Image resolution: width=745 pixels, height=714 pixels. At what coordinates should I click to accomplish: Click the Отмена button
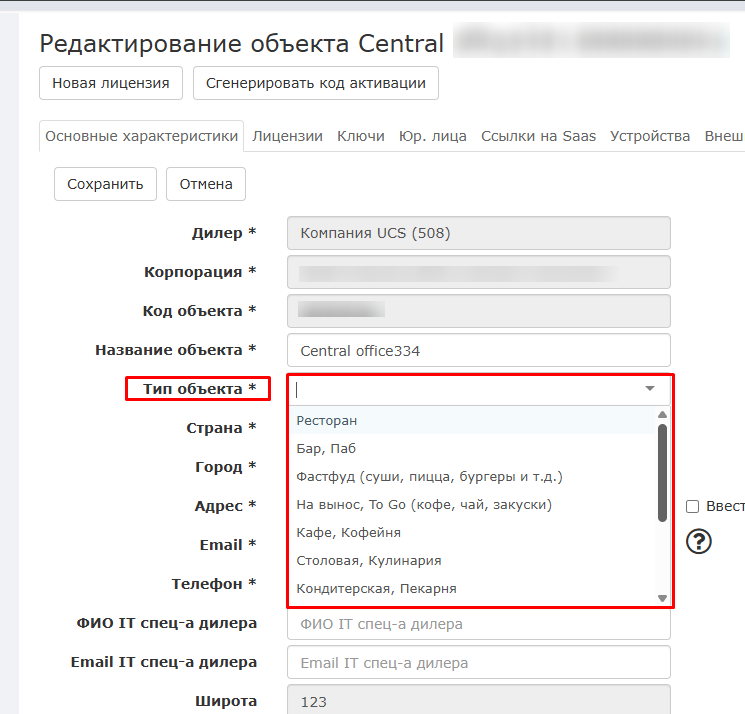coord(206,184)
